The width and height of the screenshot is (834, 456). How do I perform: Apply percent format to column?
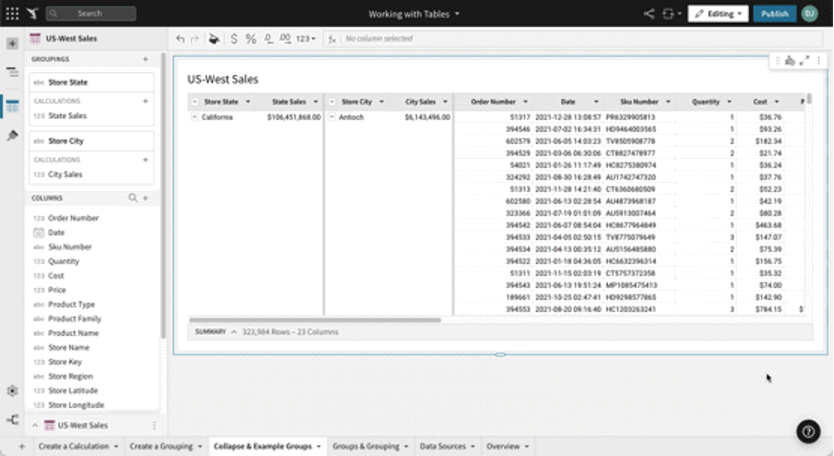tap(251, 39)
